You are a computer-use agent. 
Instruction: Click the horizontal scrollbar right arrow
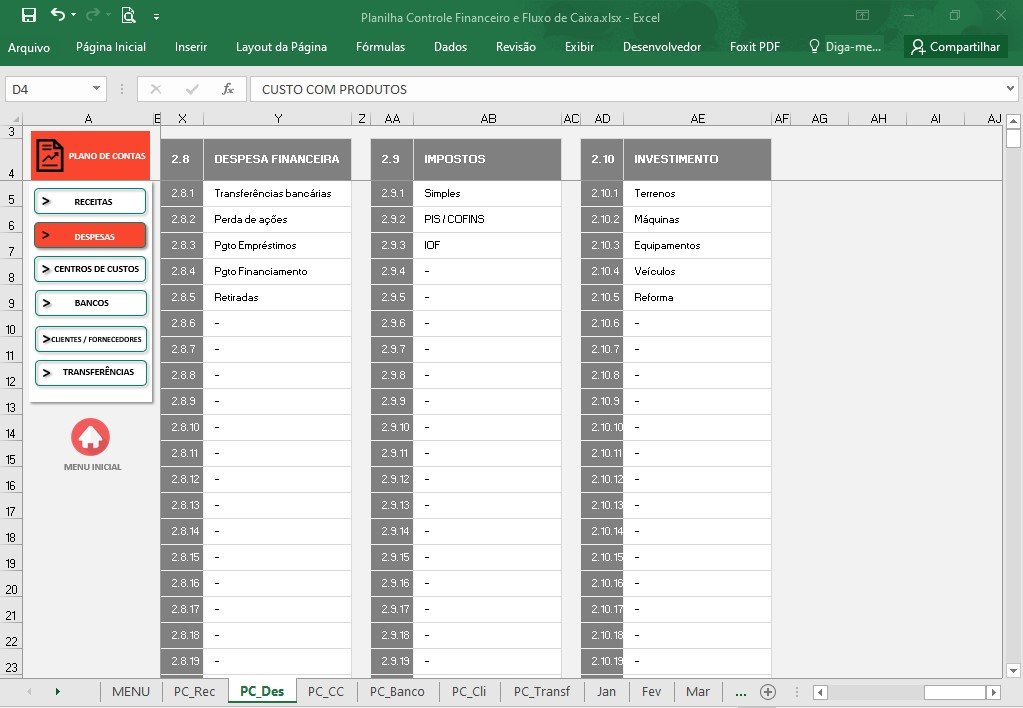(994, 692)
